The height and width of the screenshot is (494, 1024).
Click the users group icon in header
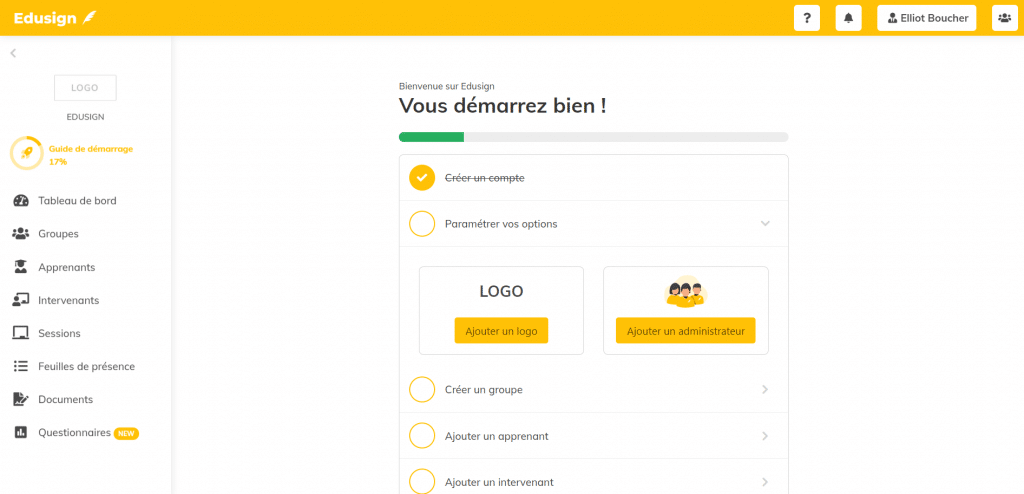(1004, 18)
